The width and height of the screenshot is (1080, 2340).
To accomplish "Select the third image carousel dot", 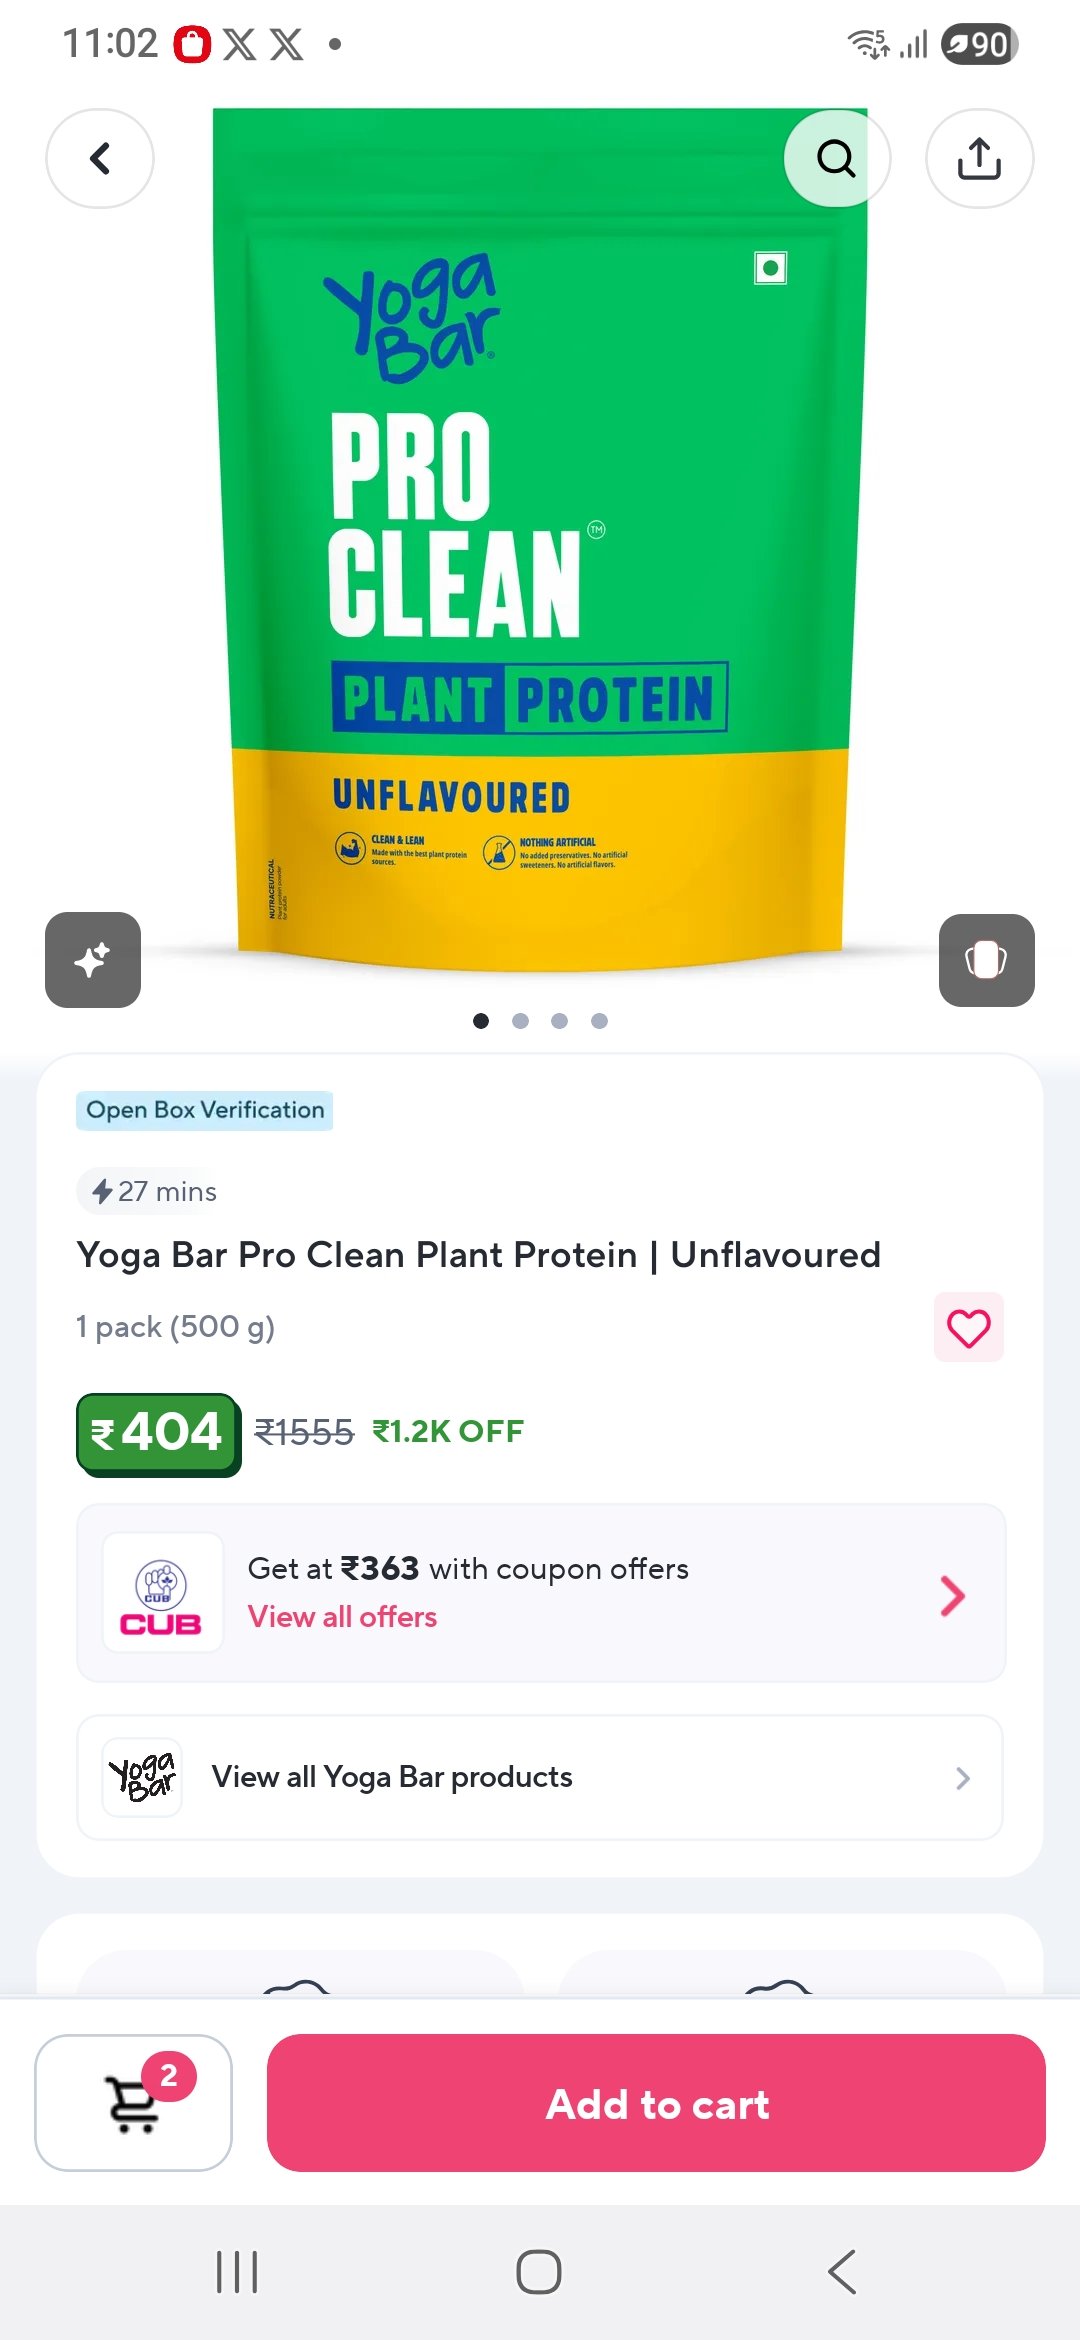I will point(559,1021).
